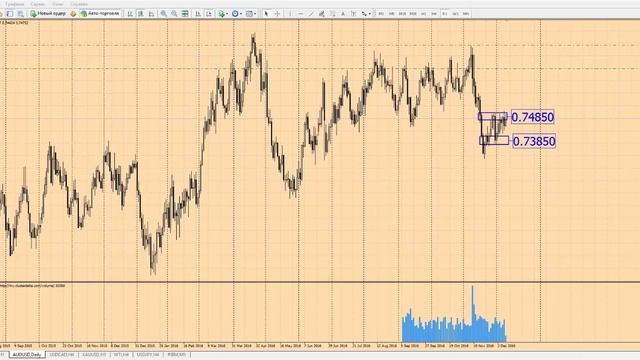The height and width of the screenshot is (360, 640).
Task: Switch to M30 timeframe
Action: click(x=413, y=14)
